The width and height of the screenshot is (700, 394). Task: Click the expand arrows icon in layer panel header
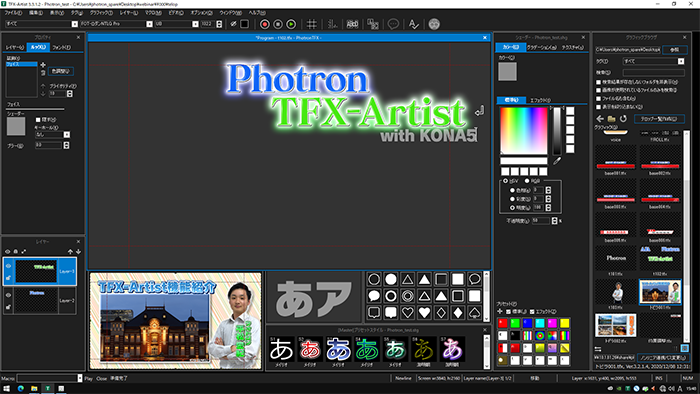coord(24,252)
